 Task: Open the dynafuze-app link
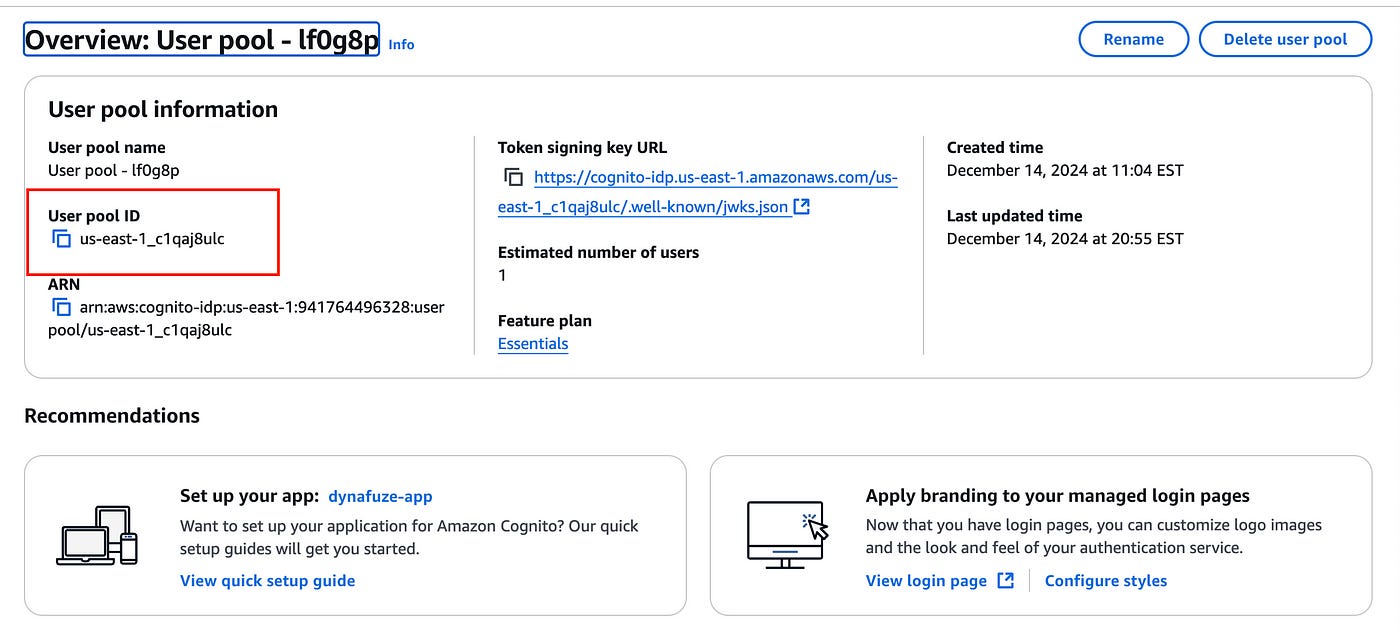point(380,496)
